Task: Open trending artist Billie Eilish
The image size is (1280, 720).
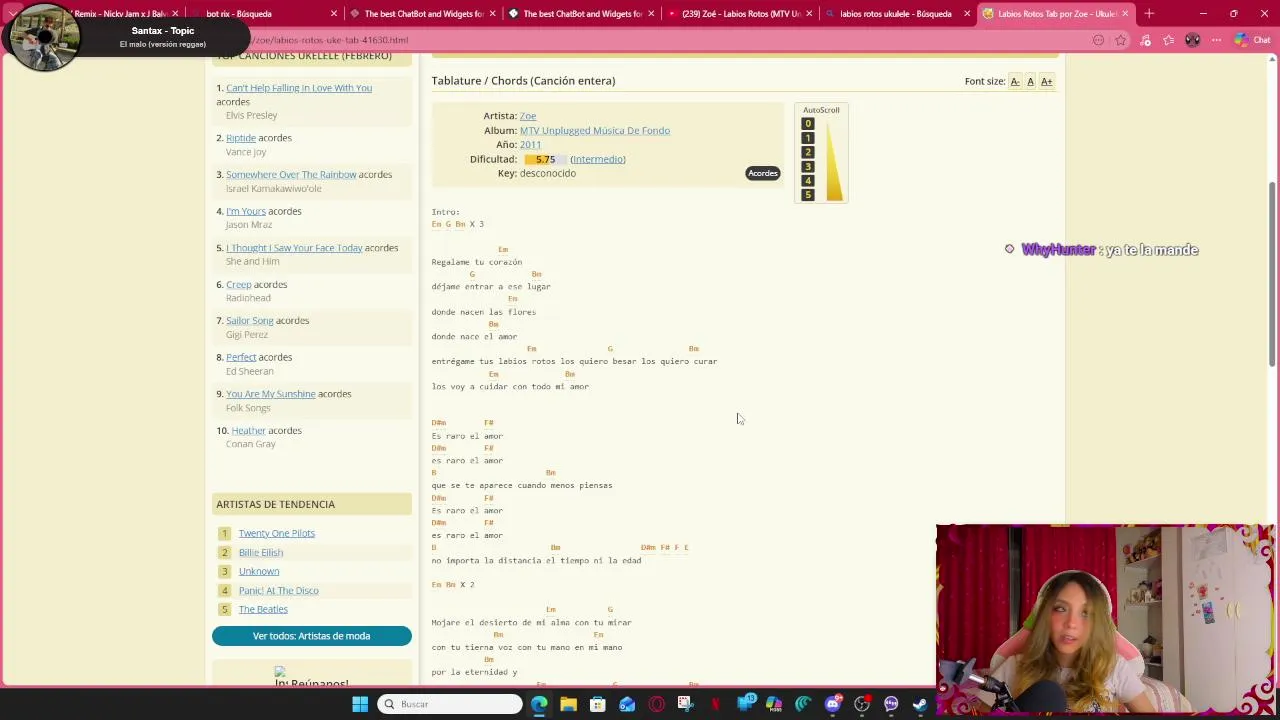Action: tap(261, 552)
